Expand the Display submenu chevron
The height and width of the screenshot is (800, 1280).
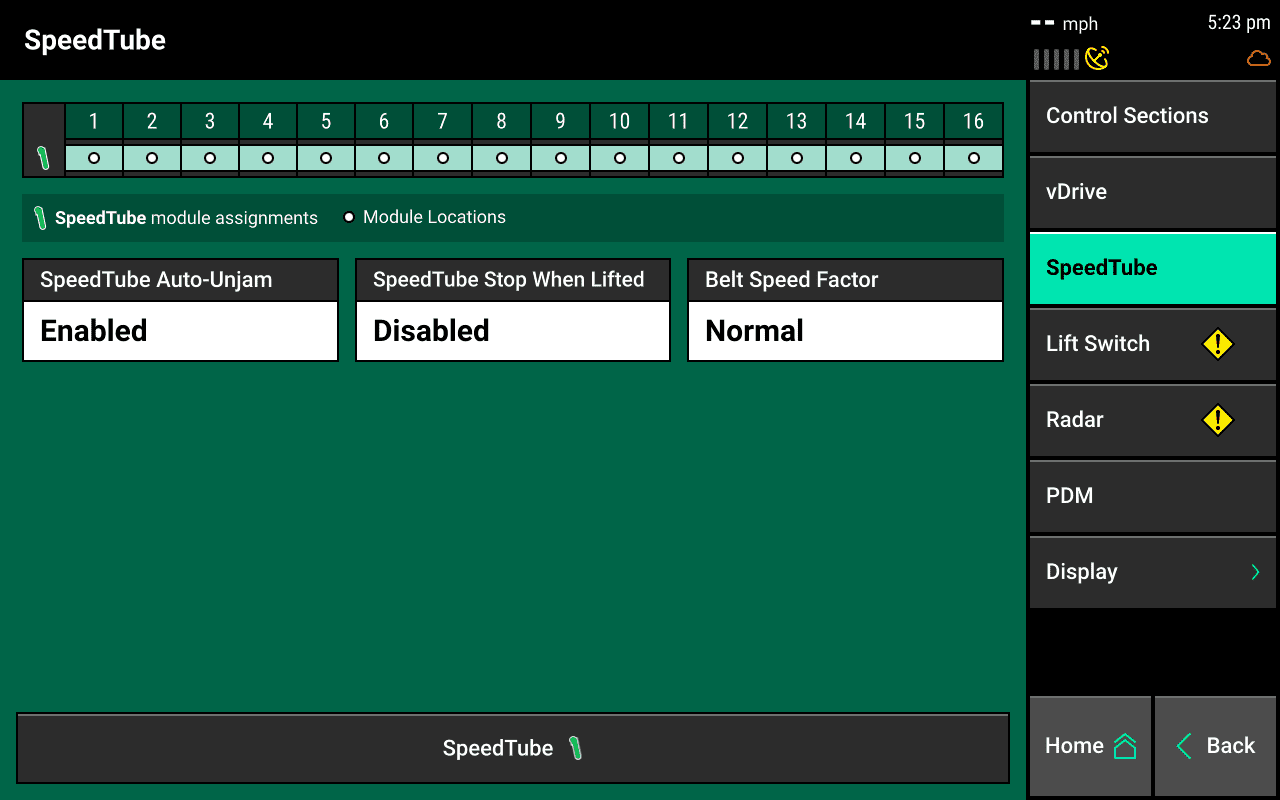point(1255,572)
